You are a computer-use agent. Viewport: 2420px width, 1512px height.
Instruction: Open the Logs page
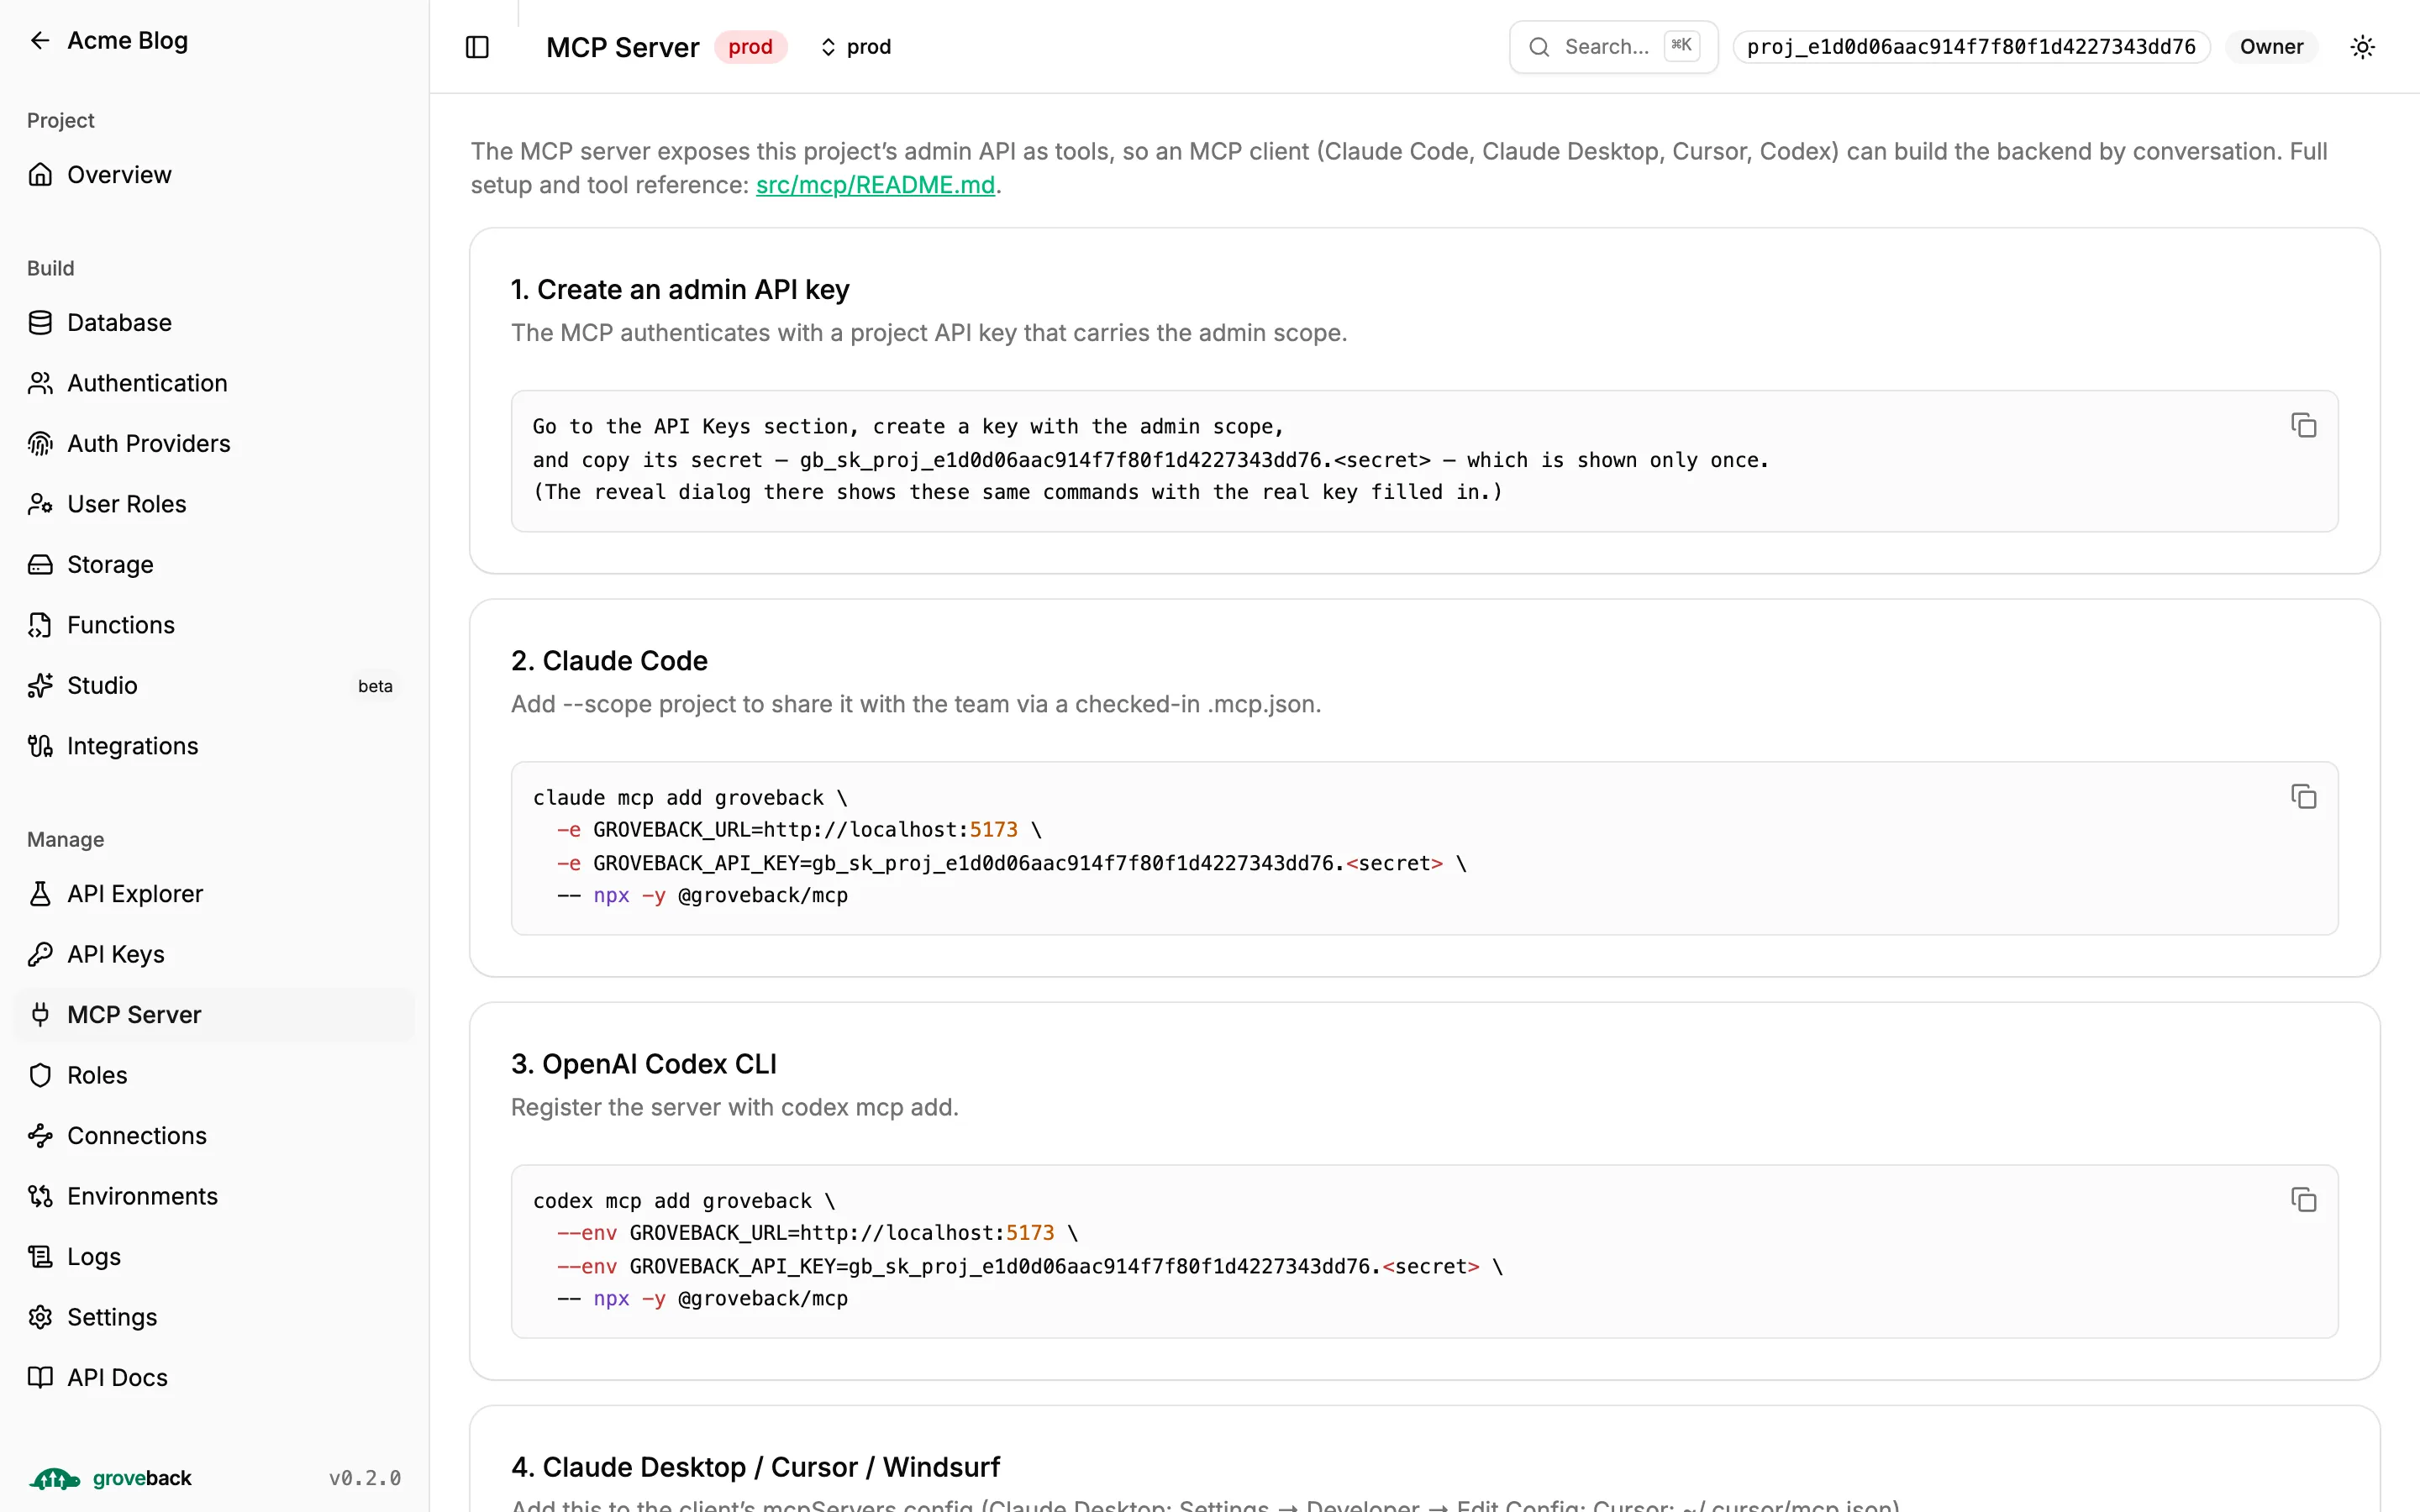click(214, 1257)
